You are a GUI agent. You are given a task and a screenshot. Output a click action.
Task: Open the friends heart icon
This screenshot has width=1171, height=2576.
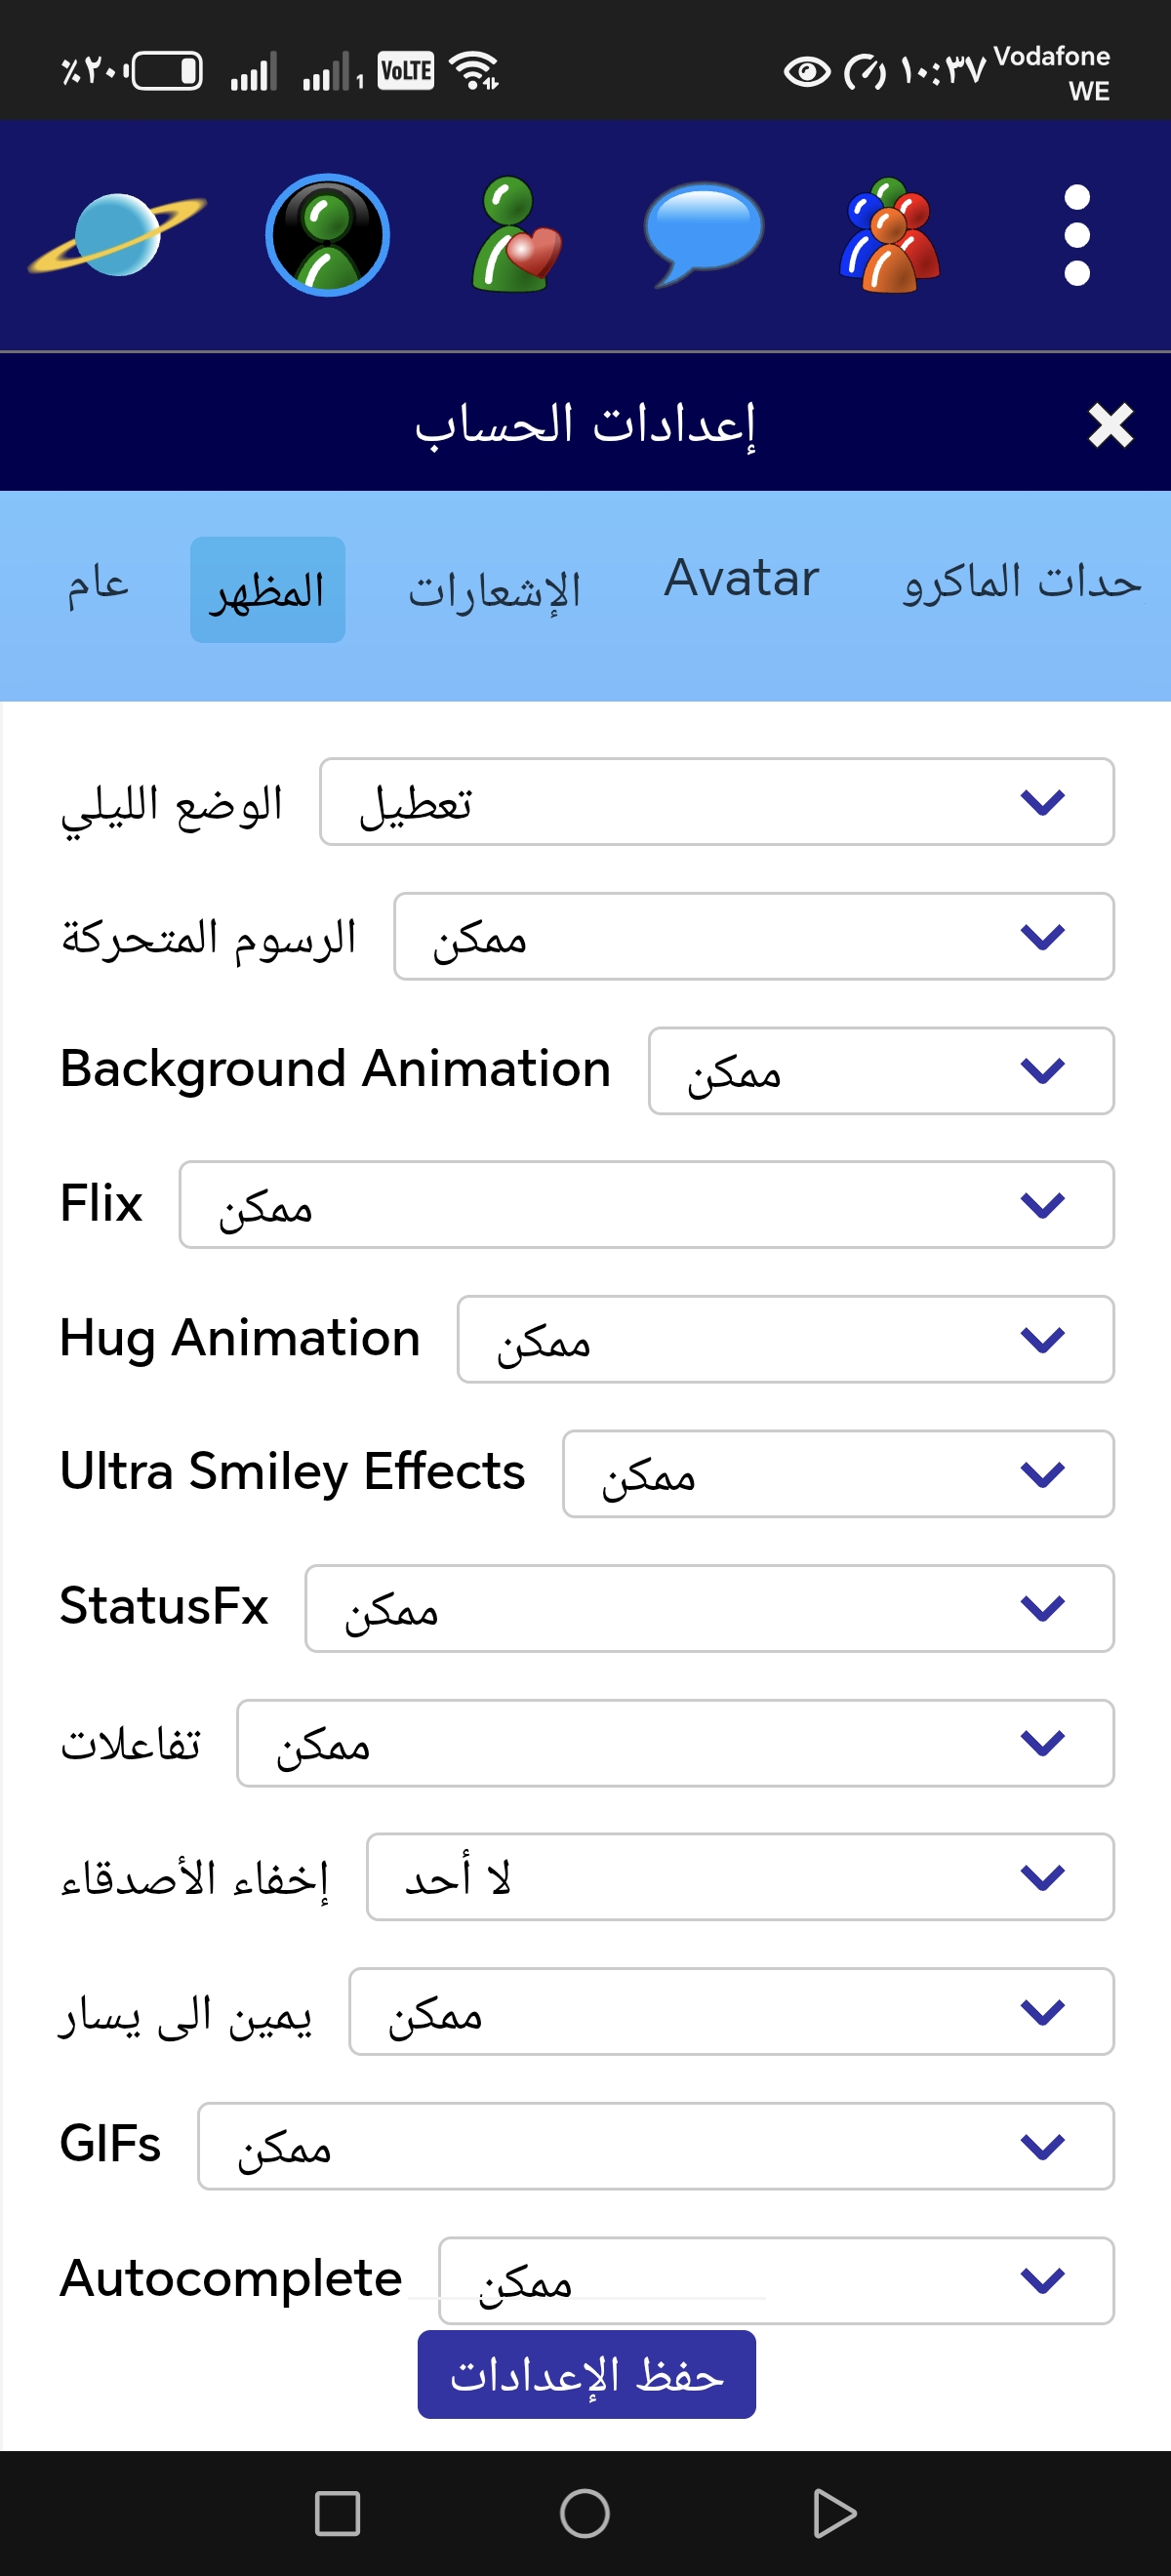516,235
